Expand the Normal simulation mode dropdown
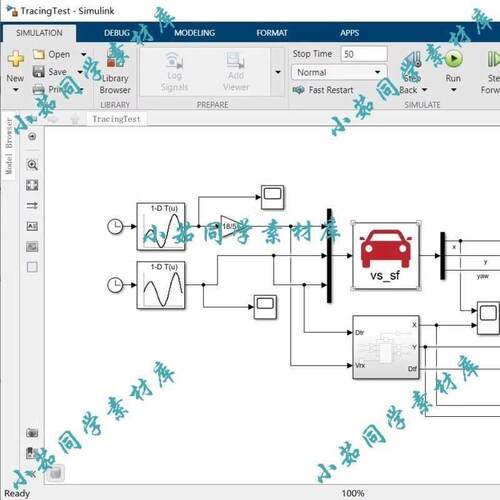The width and height of the screenshot is (500, 500). click(x=339, y=72)
